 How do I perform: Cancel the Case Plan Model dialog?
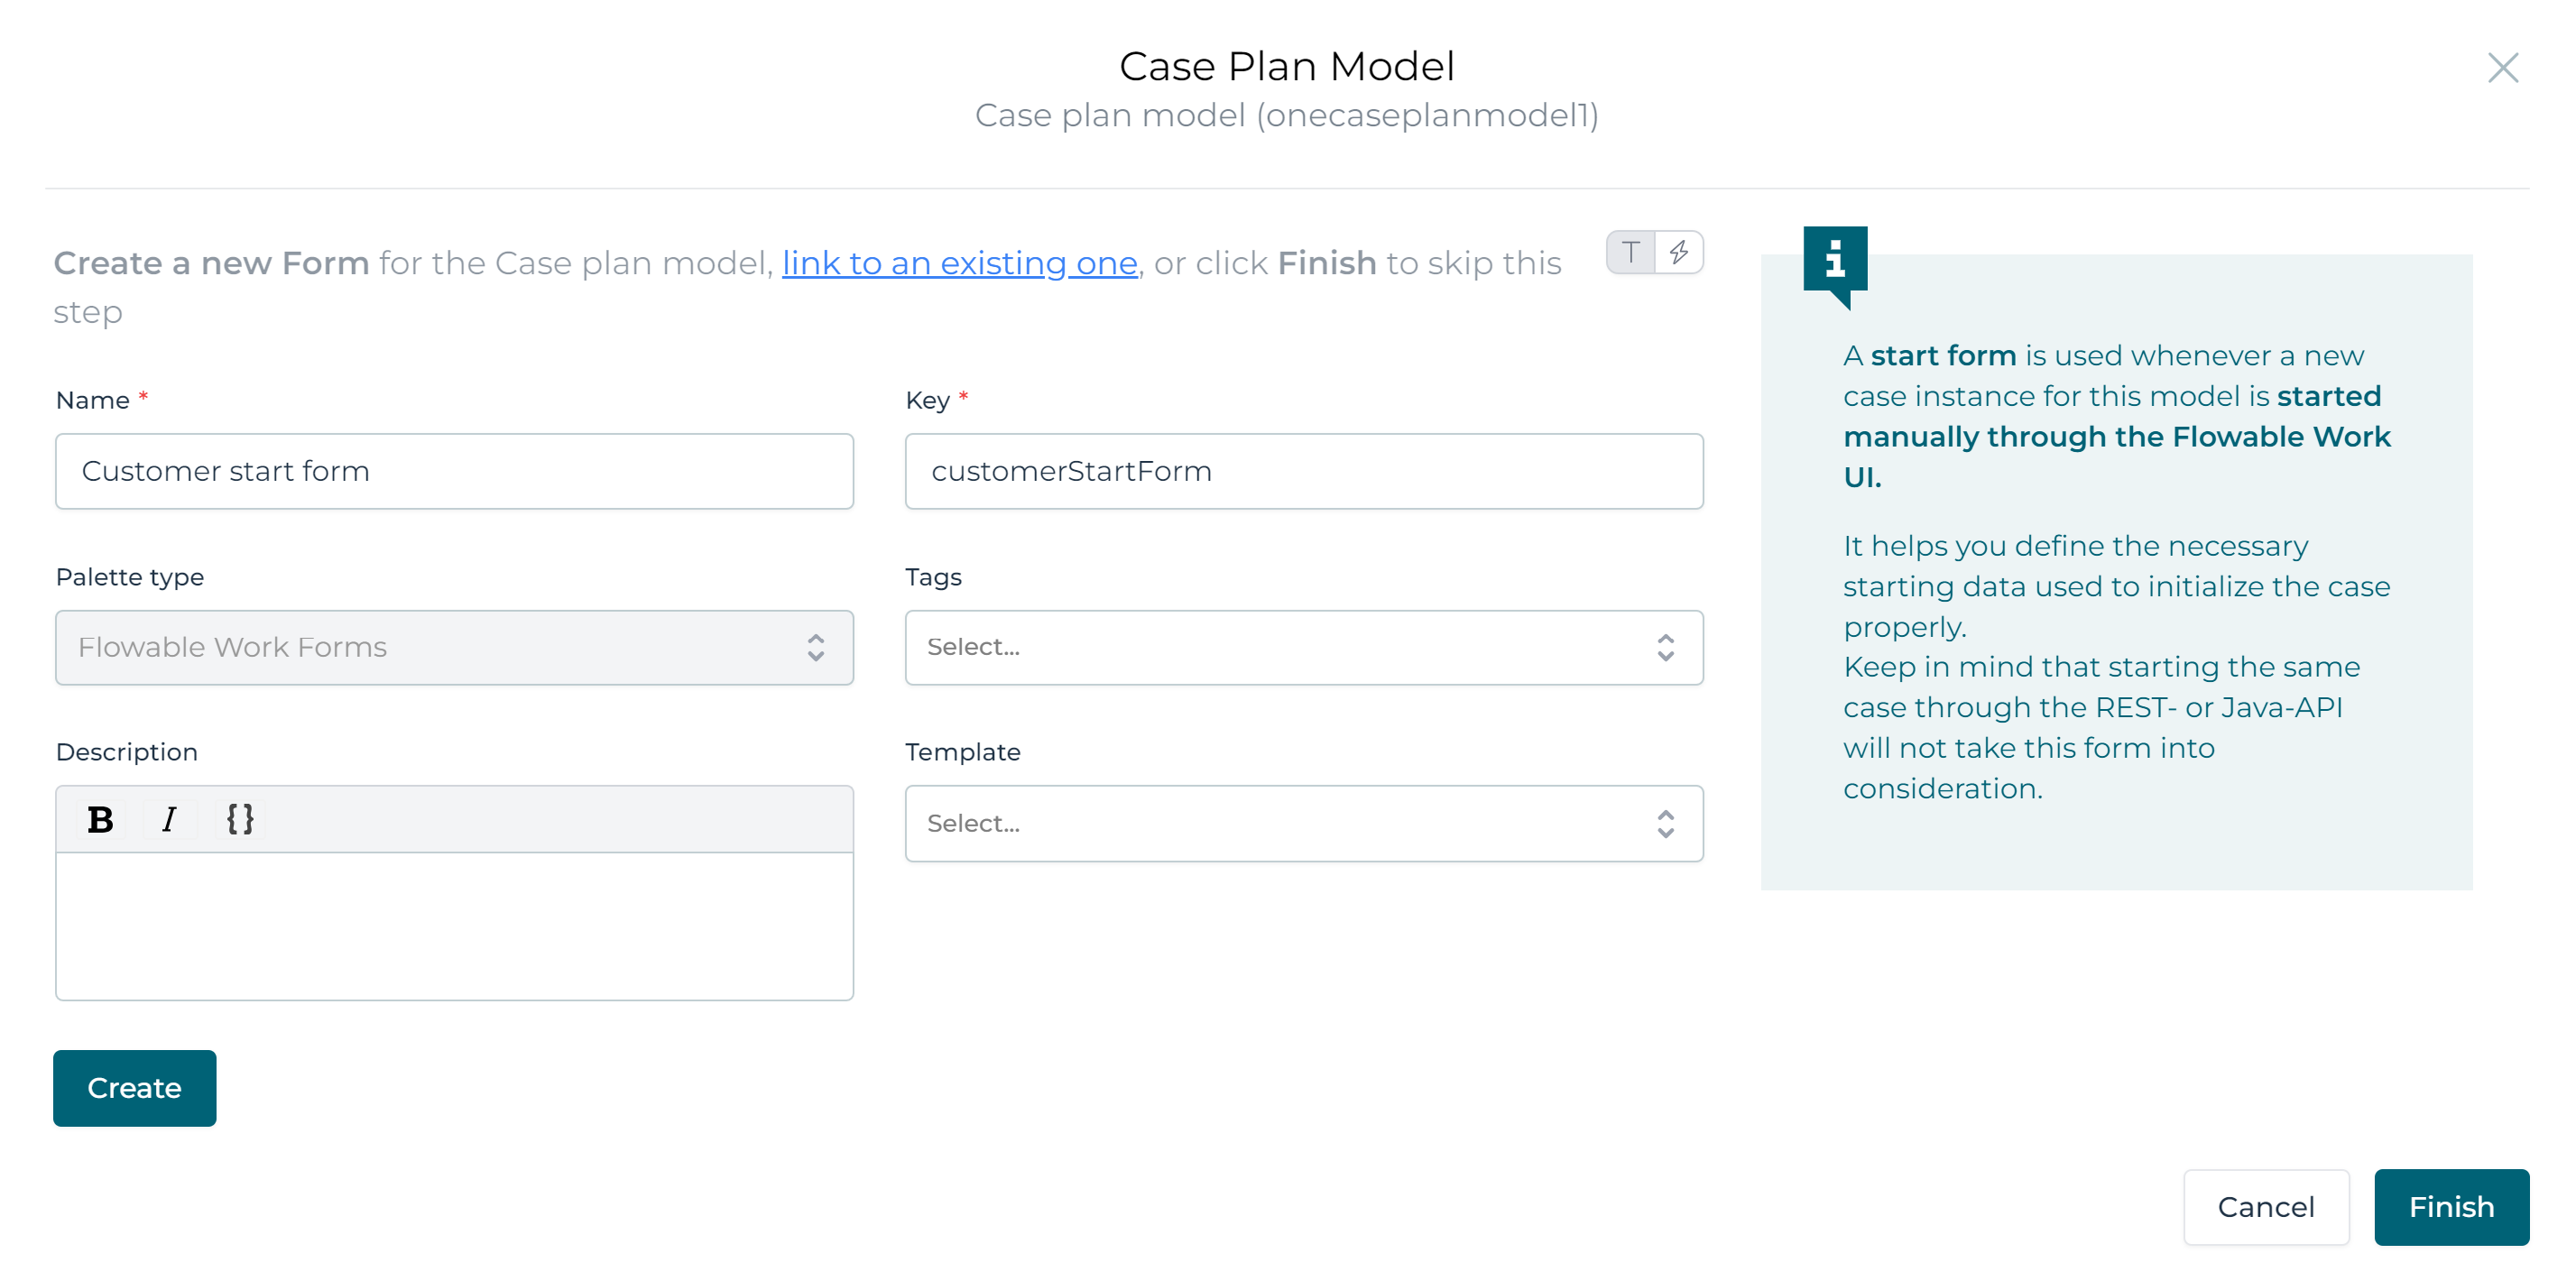pos(2266,1207)
